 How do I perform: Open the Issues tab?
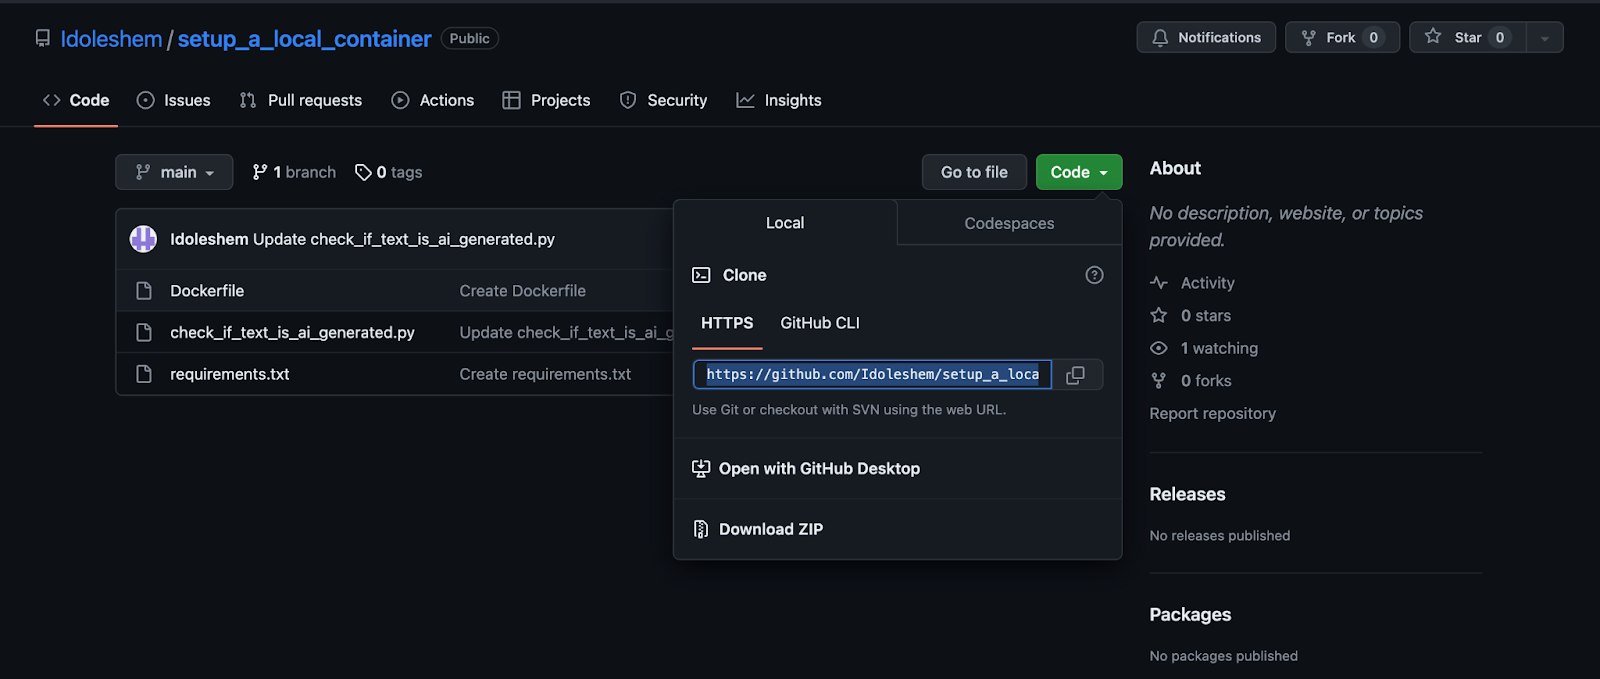174,100
